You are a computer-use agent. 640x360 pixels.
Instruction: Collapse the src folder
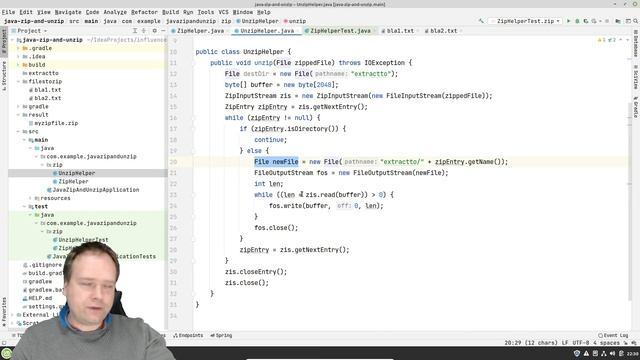[18, 131]
